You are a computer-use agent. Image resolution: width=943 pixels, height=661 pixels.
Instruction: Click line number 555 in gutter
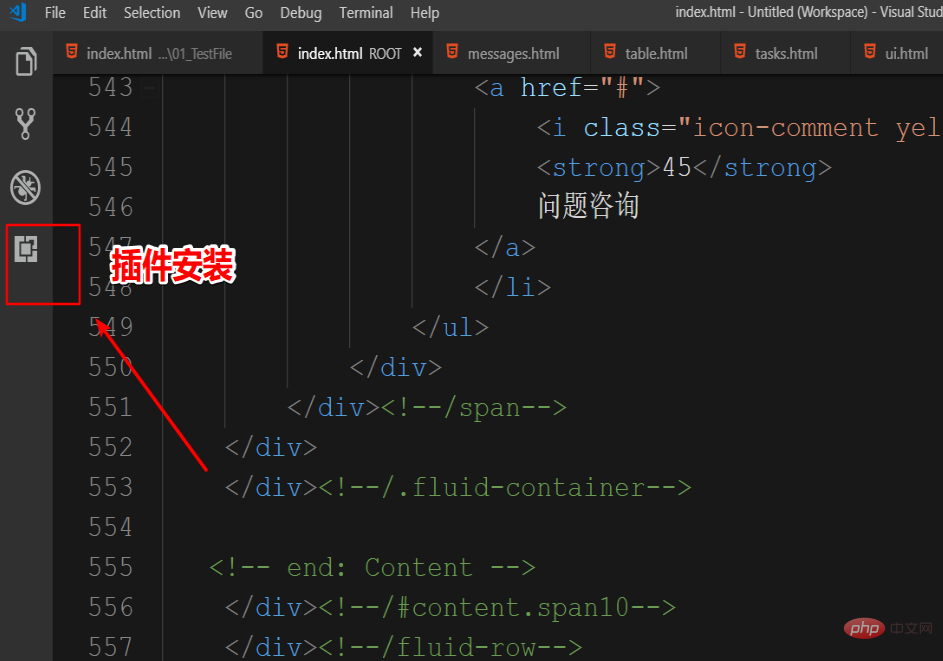(110, 567)
